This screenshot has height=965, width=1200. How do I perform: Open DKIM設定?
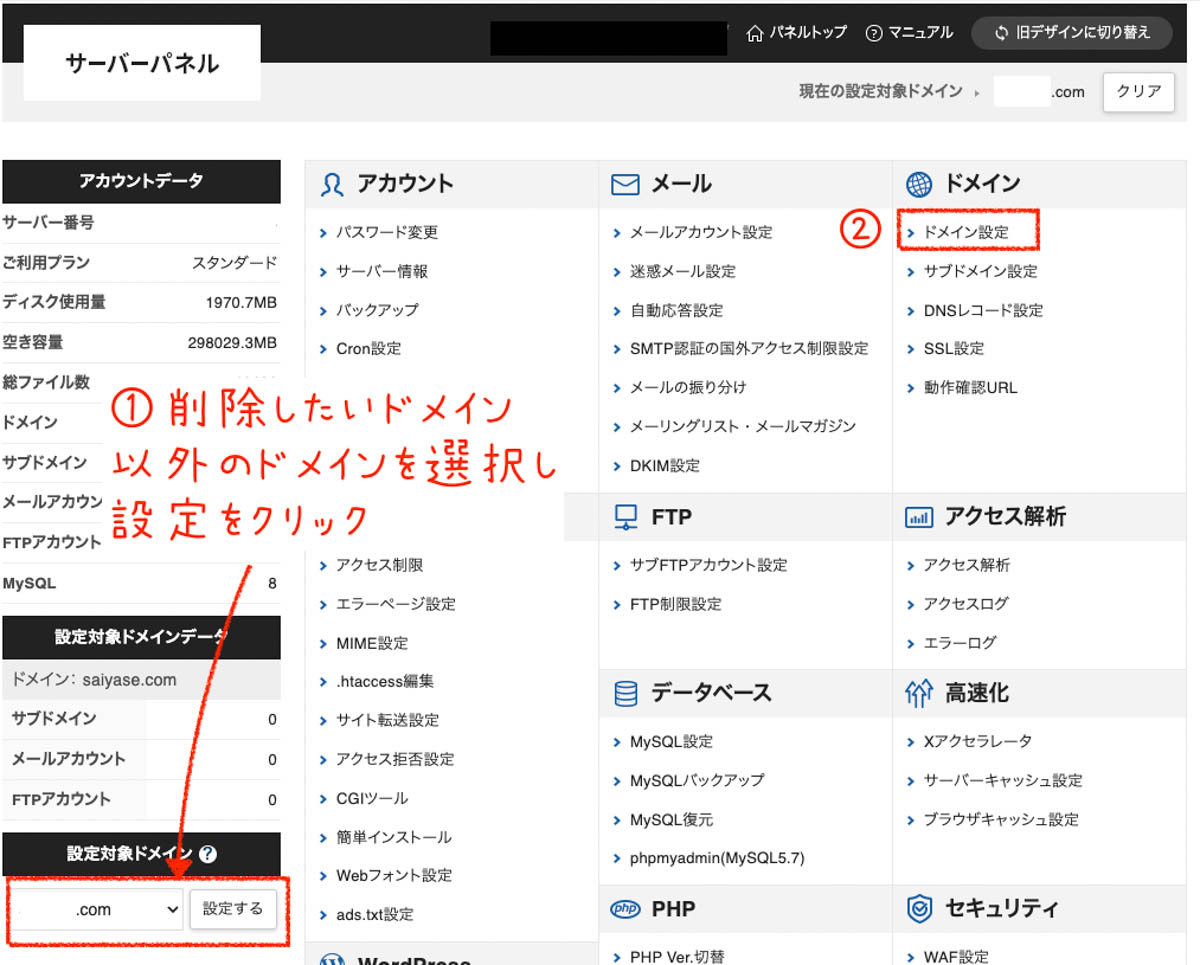[665, 465]
